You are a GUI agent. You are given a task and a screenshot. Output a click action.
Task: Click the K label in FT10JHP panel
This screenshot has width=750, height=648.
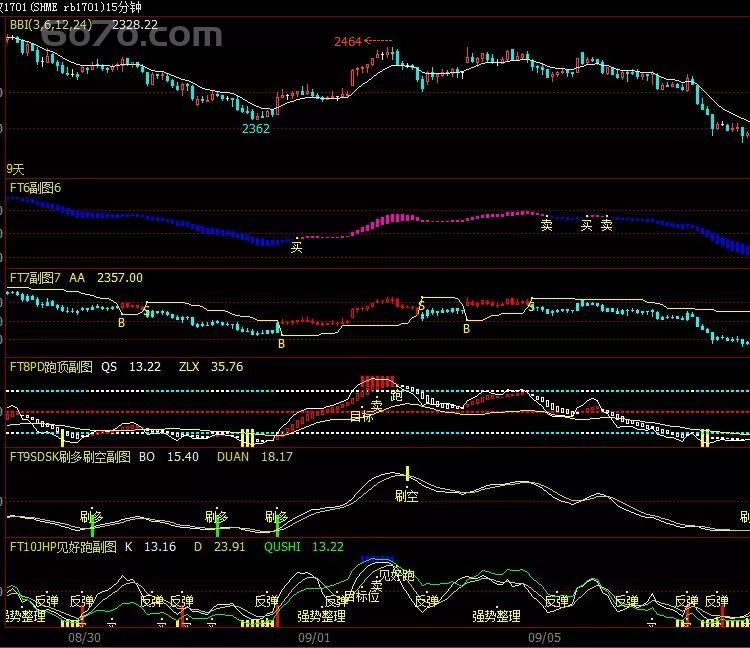(x=129, y=547)
